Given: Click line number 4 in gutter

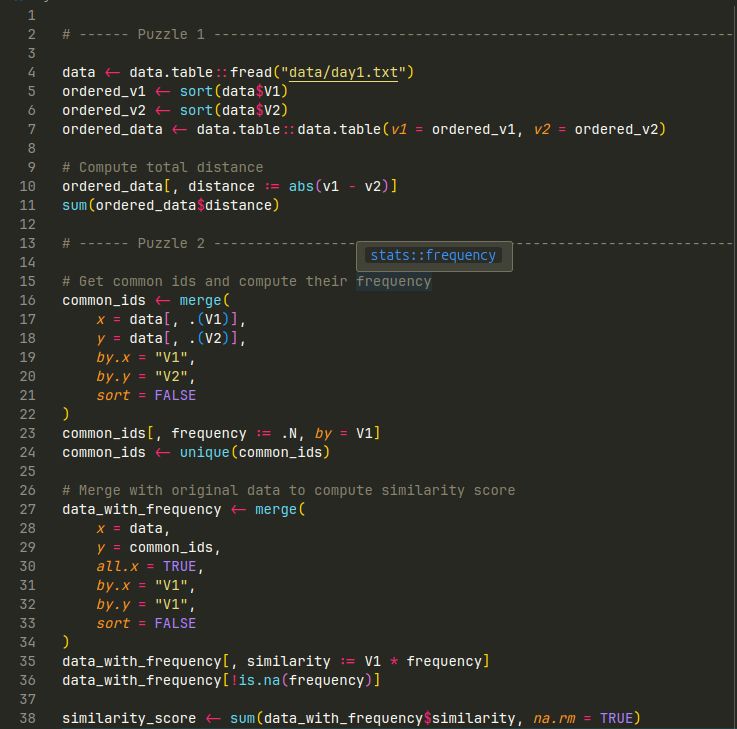Looking at the screenshot, I should click(31, 72).
